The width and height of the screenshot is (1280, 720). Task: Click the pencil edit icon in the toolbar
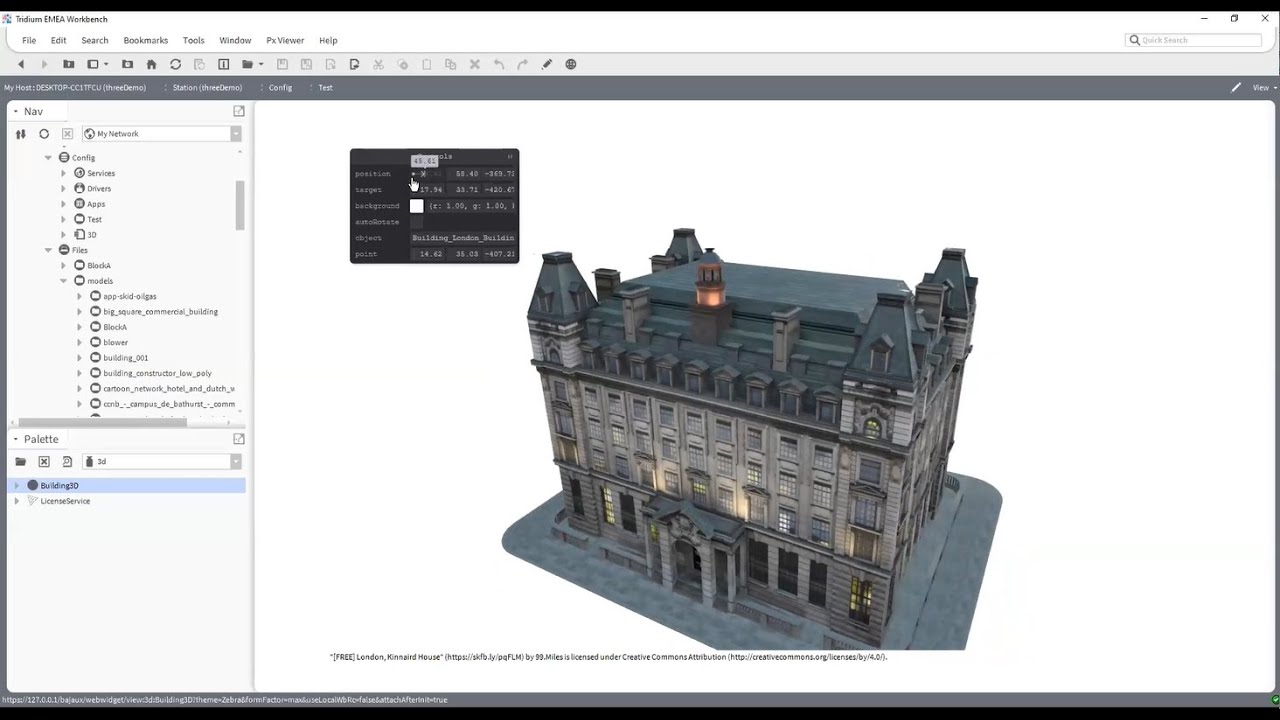tap(547, 64)
